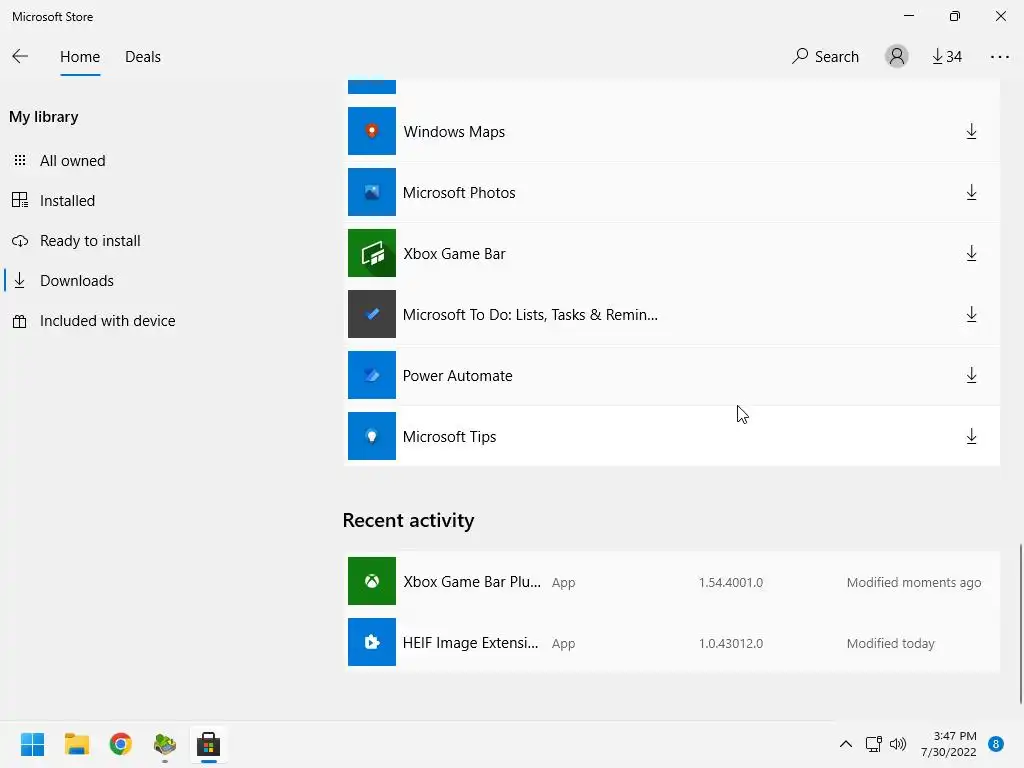Open the 34 pending downloads indicator
Screen dimensions: 1024x768
947,57
